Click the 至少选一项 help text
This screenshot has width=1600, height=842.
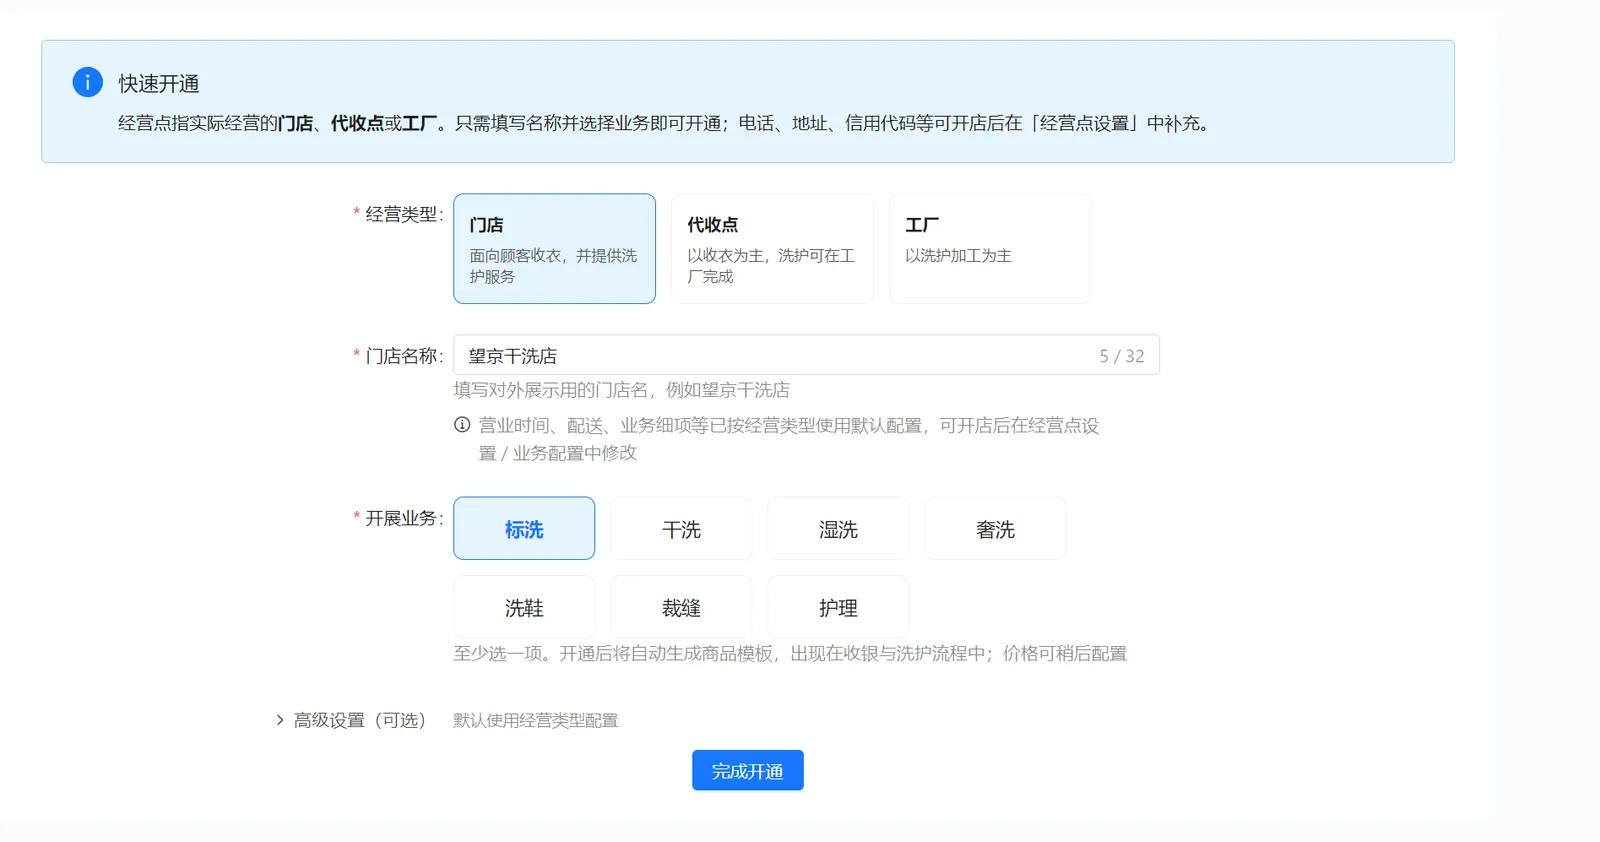pos(790,654)
